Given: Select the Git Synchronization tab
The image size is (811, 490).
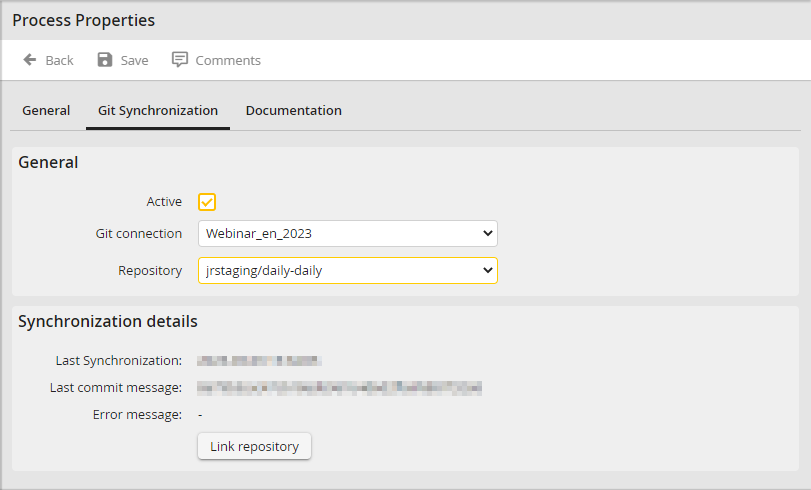Looking at the screenshot, I should pyautogui.click(x=158, y=111).
